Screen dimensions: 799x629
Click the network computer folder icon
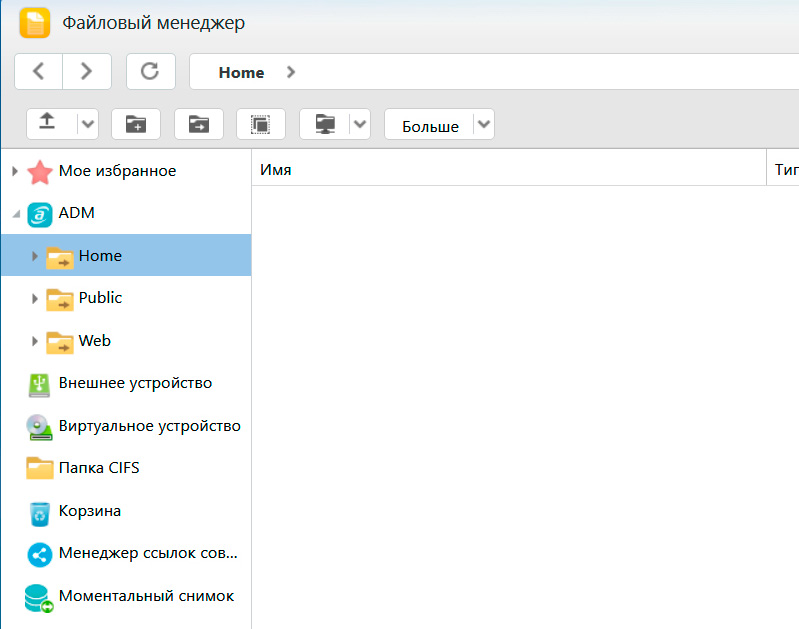click(325, 124)
